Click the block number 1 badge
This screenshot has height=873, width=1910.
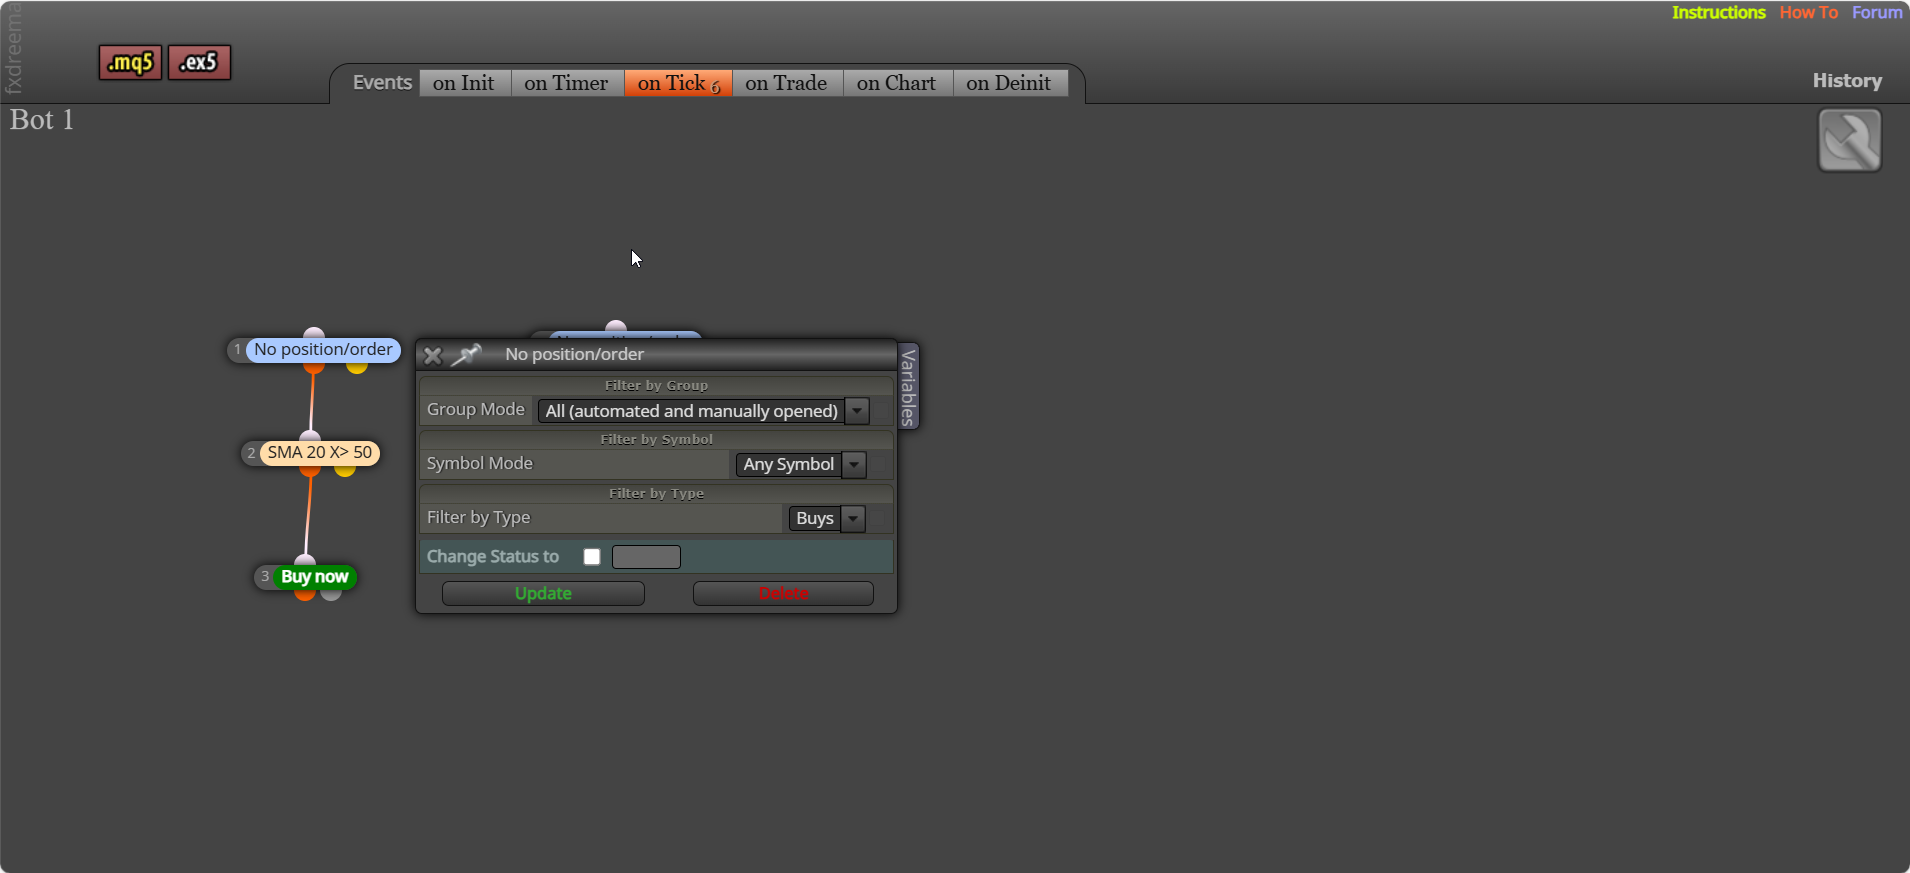click(237, 350)
